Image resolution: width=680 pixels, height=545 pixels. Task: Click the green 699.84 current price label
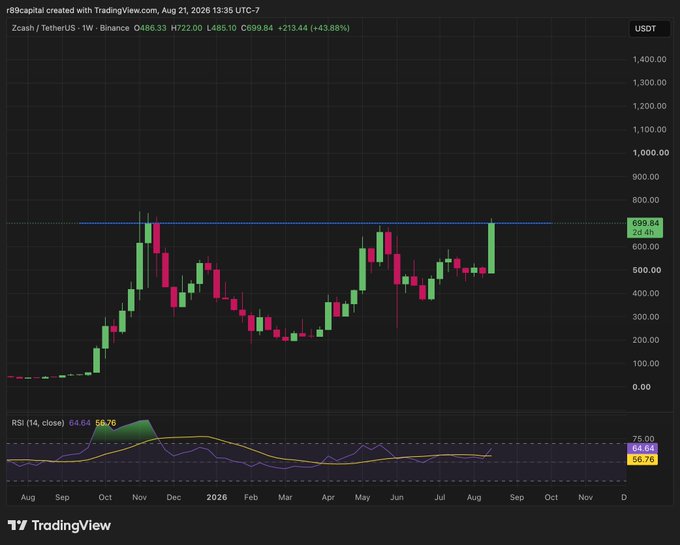tap(645, 223)
